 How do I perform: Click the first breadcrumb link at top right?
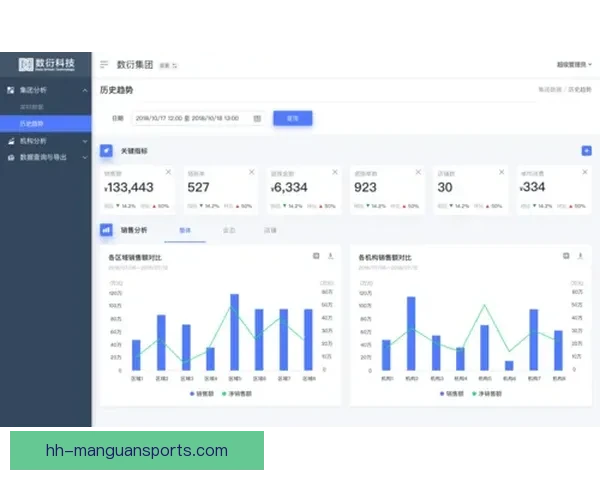550,90
